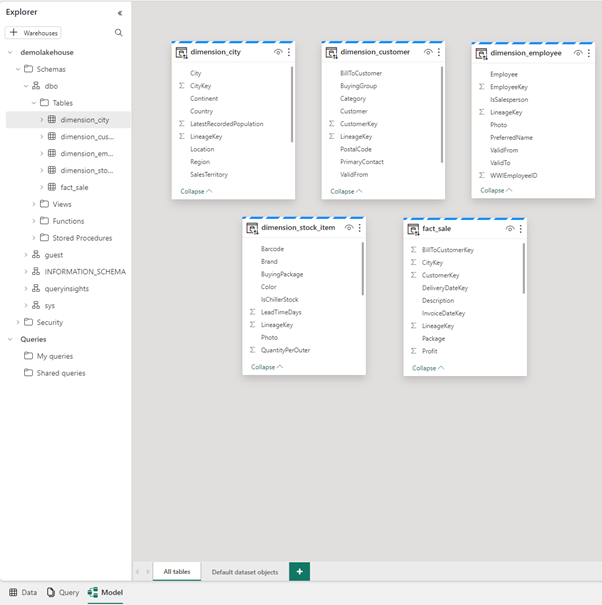
Task: Click the Shared queries folder icon
Action: tap(29, 373)
